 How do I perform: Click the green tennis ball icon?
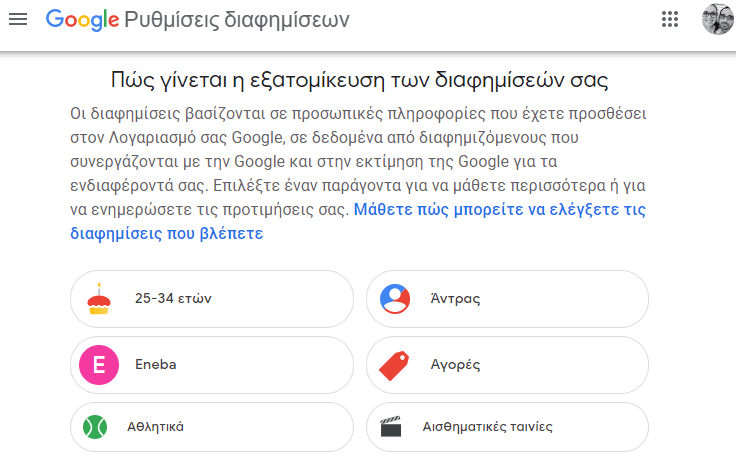click(x=95, y=427)
